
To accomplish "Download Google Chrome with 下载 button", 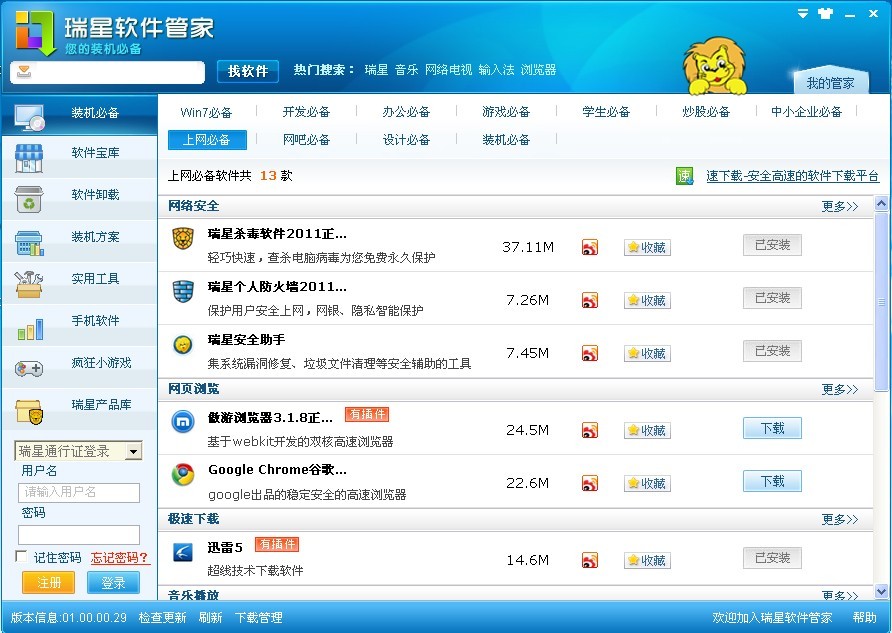I will [772, 481].
